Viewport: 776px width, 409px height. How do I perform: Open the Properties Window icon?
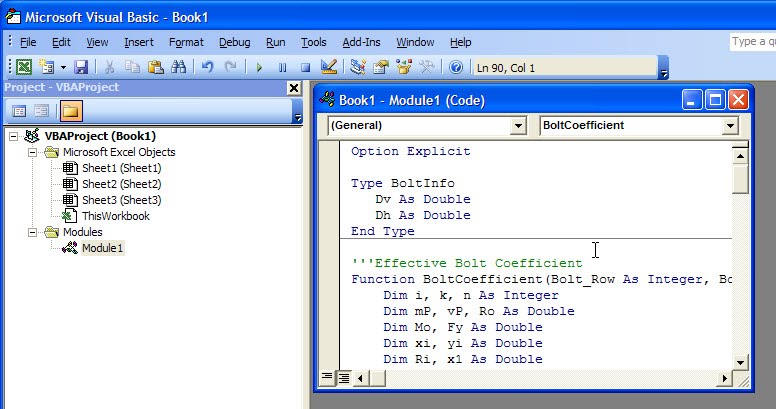point(381,67)
